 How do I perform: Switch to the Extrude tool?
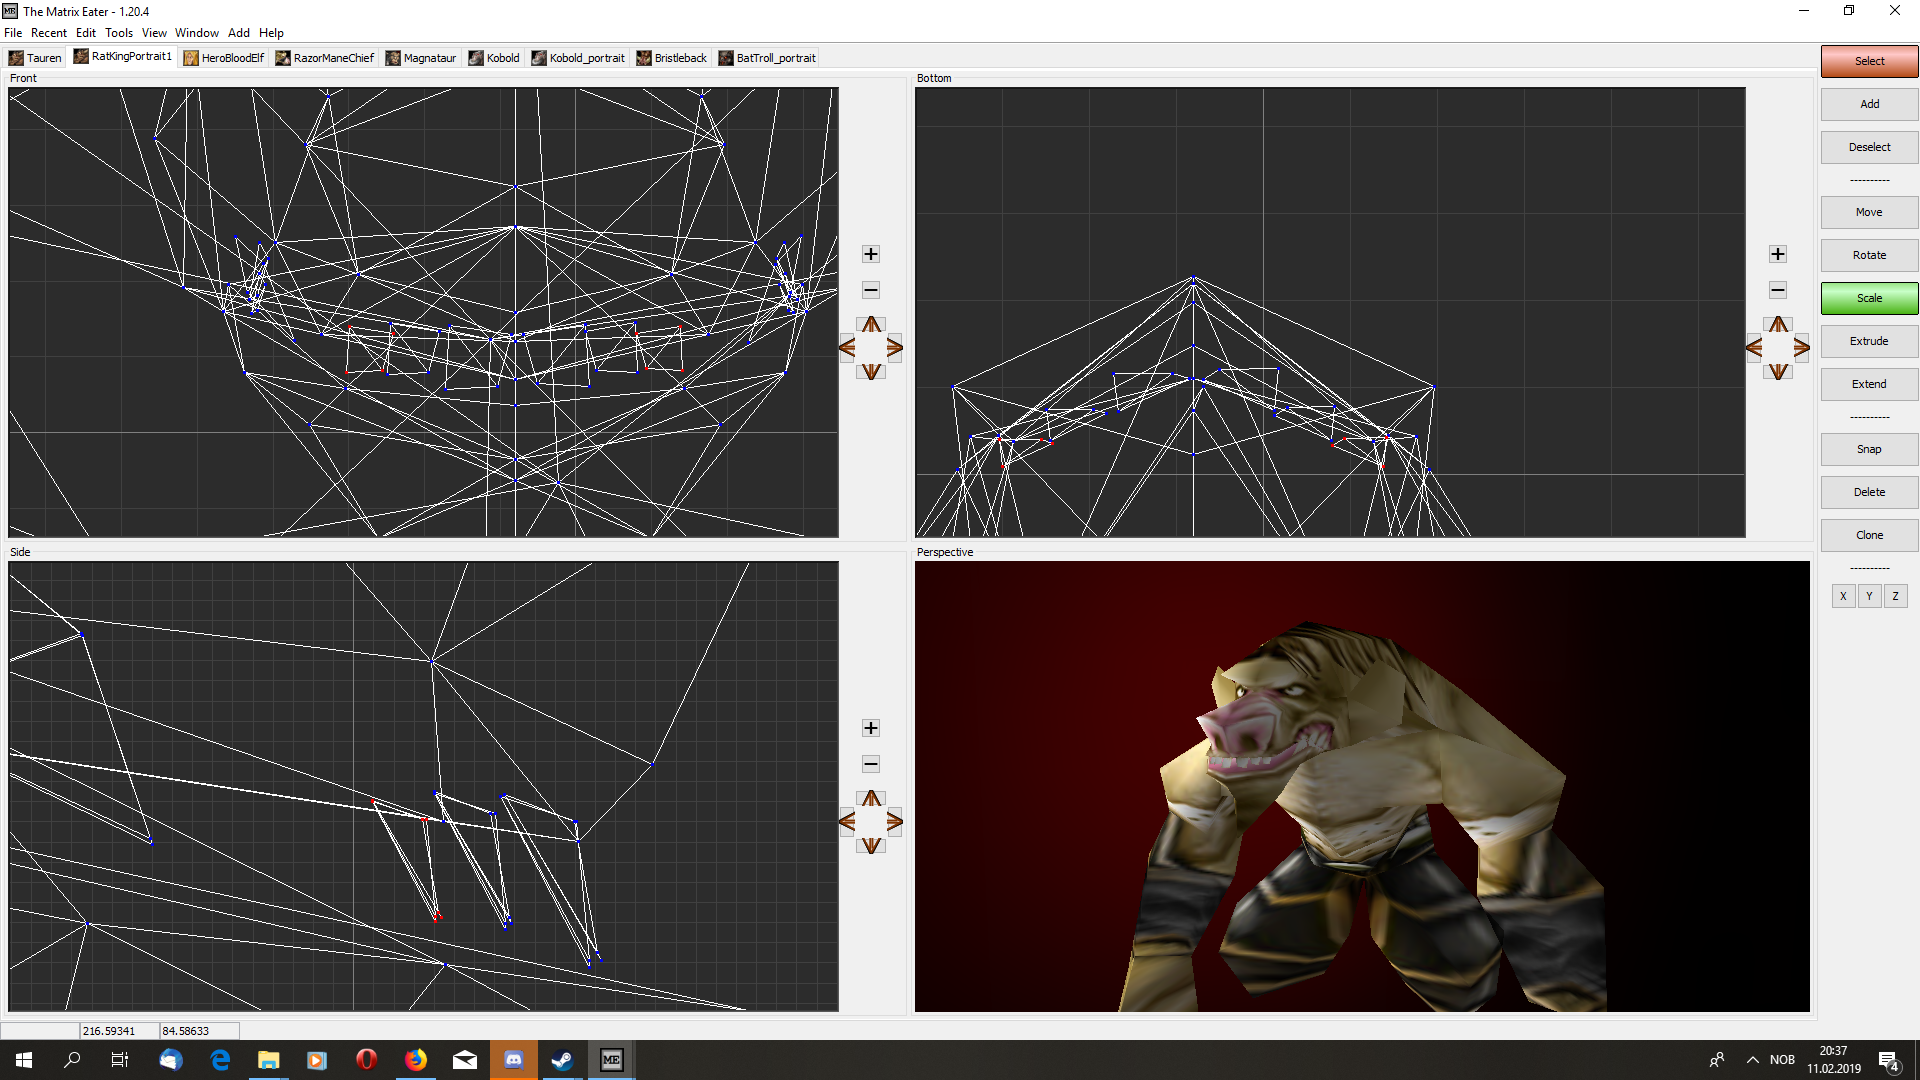pyautogui.click(x=1869, y=341)
